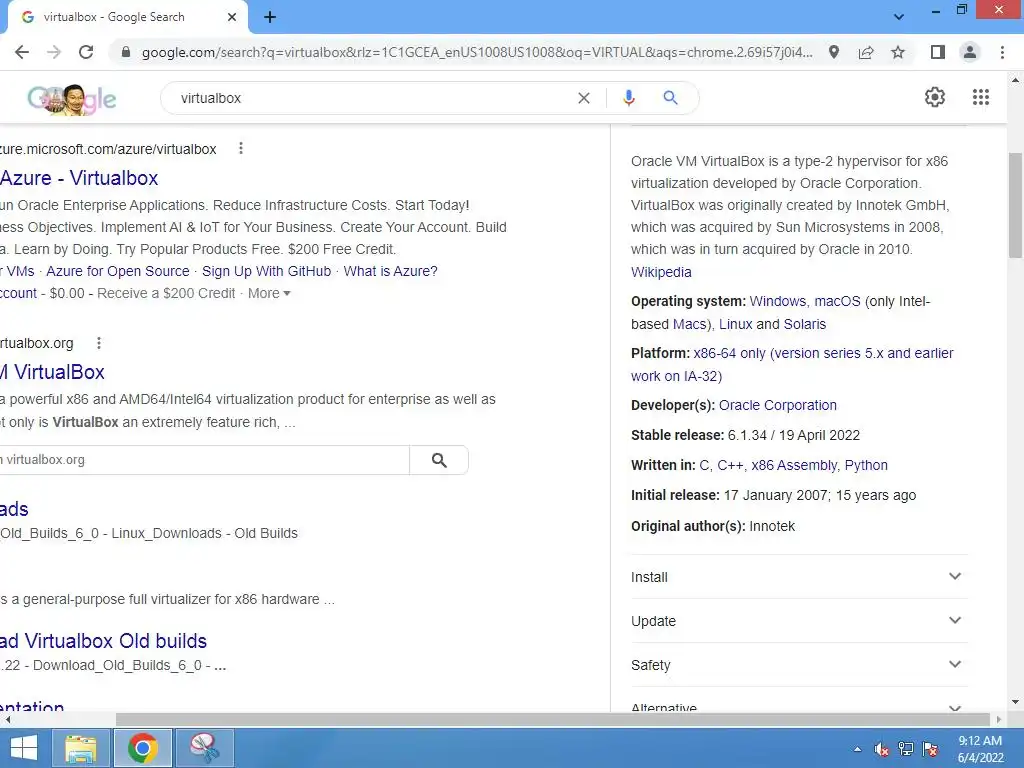The height and width of the screenshot is (768, 1024).
Task: Click the browser address bar URL
Action: pyautogui.click(x=477, y=52)
